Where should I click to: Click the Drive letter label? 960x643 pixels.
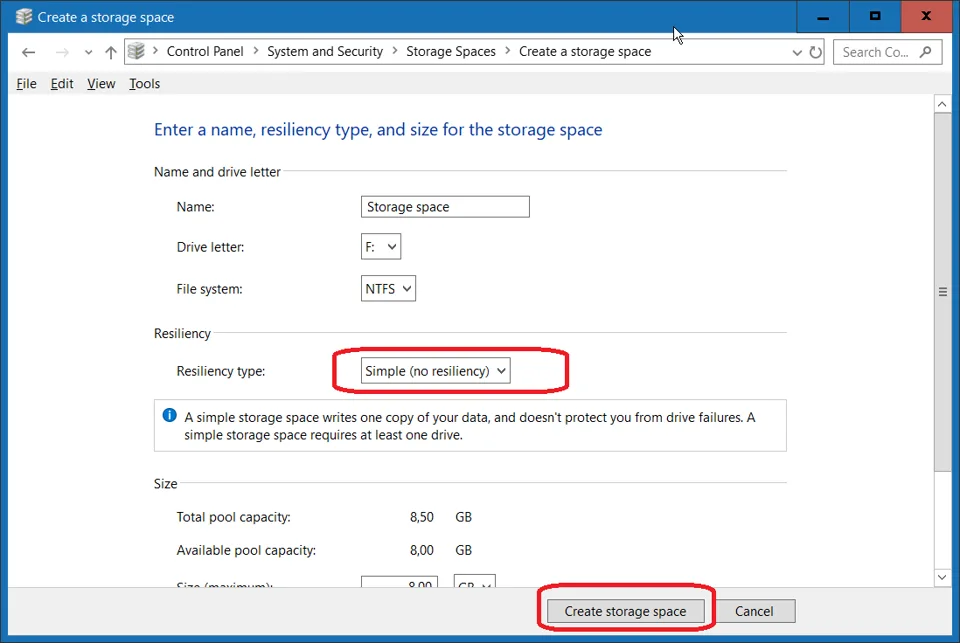click(211, 247)
